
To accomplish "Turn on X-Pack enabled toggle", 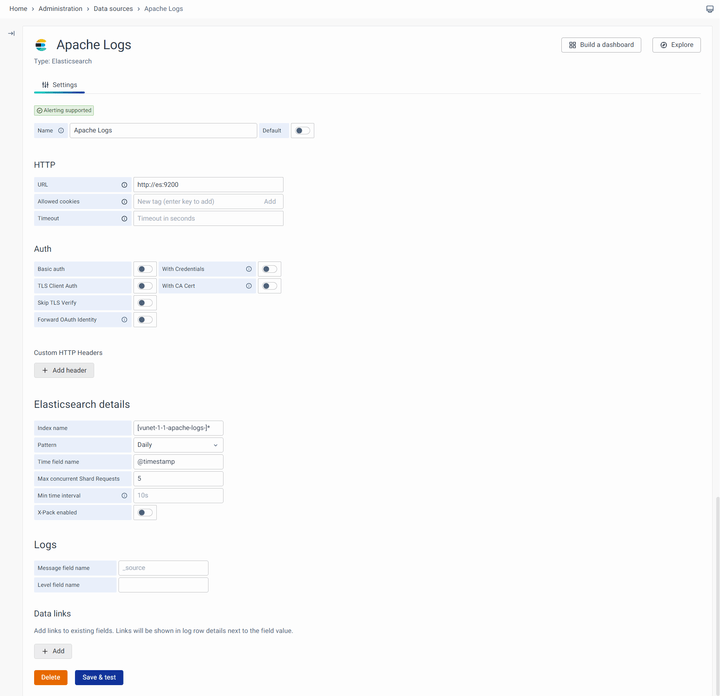I will (x=145, y=512).
